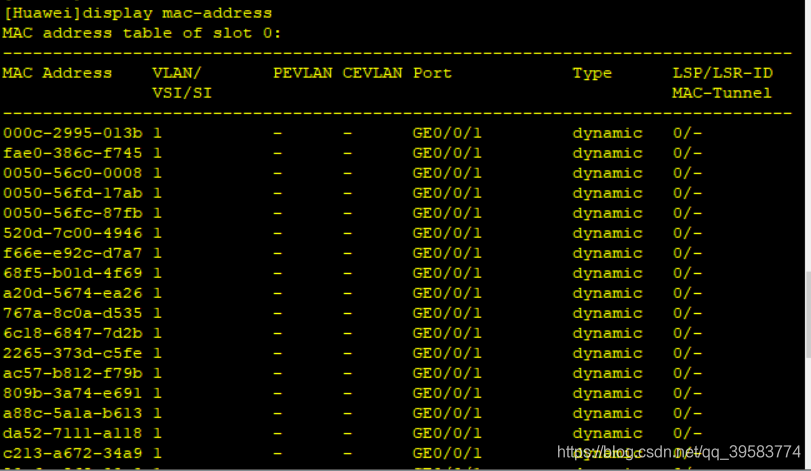The image size is (811, 471).
Task: Click the 'MAC Address' column header
Action: (57, 73)
